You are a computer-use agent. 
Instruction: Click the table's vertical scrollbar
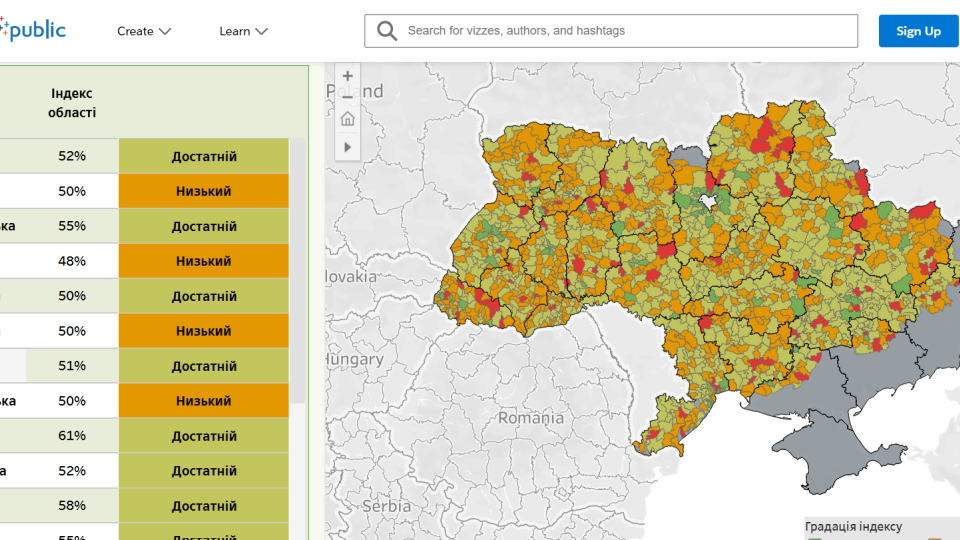297,270
